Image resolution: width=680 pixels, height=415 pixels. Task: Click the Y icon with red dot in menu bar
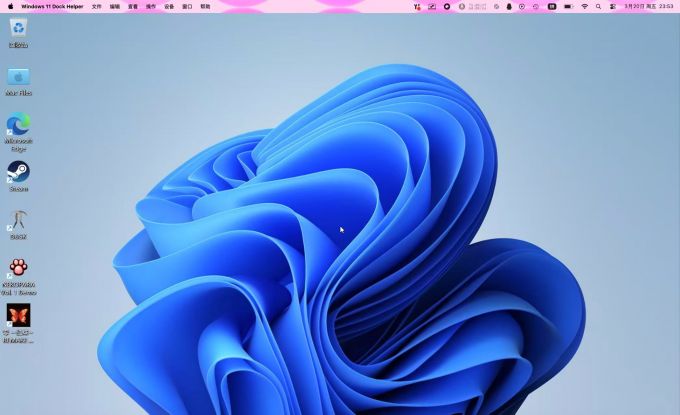pyautogui.click(x=417, y=7)
